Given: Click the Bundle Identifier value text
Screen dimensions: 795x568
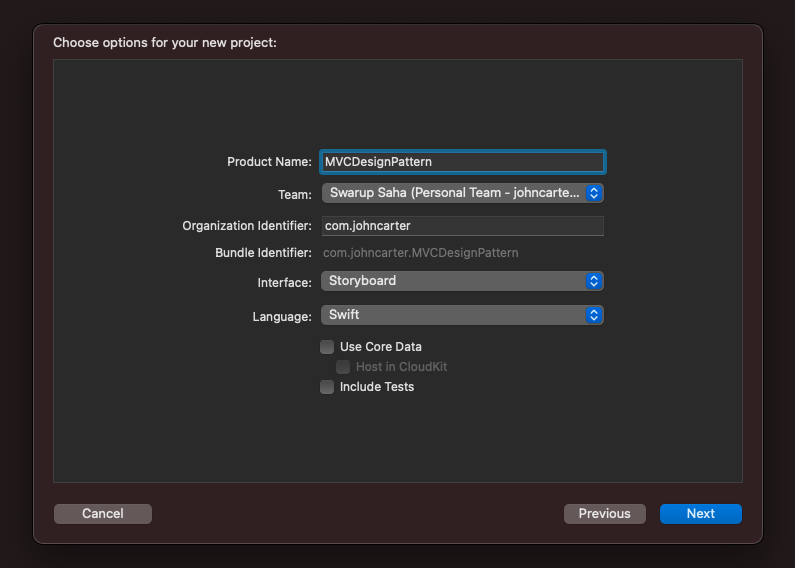Looking at the screenshot, I should tap(421, 253).
